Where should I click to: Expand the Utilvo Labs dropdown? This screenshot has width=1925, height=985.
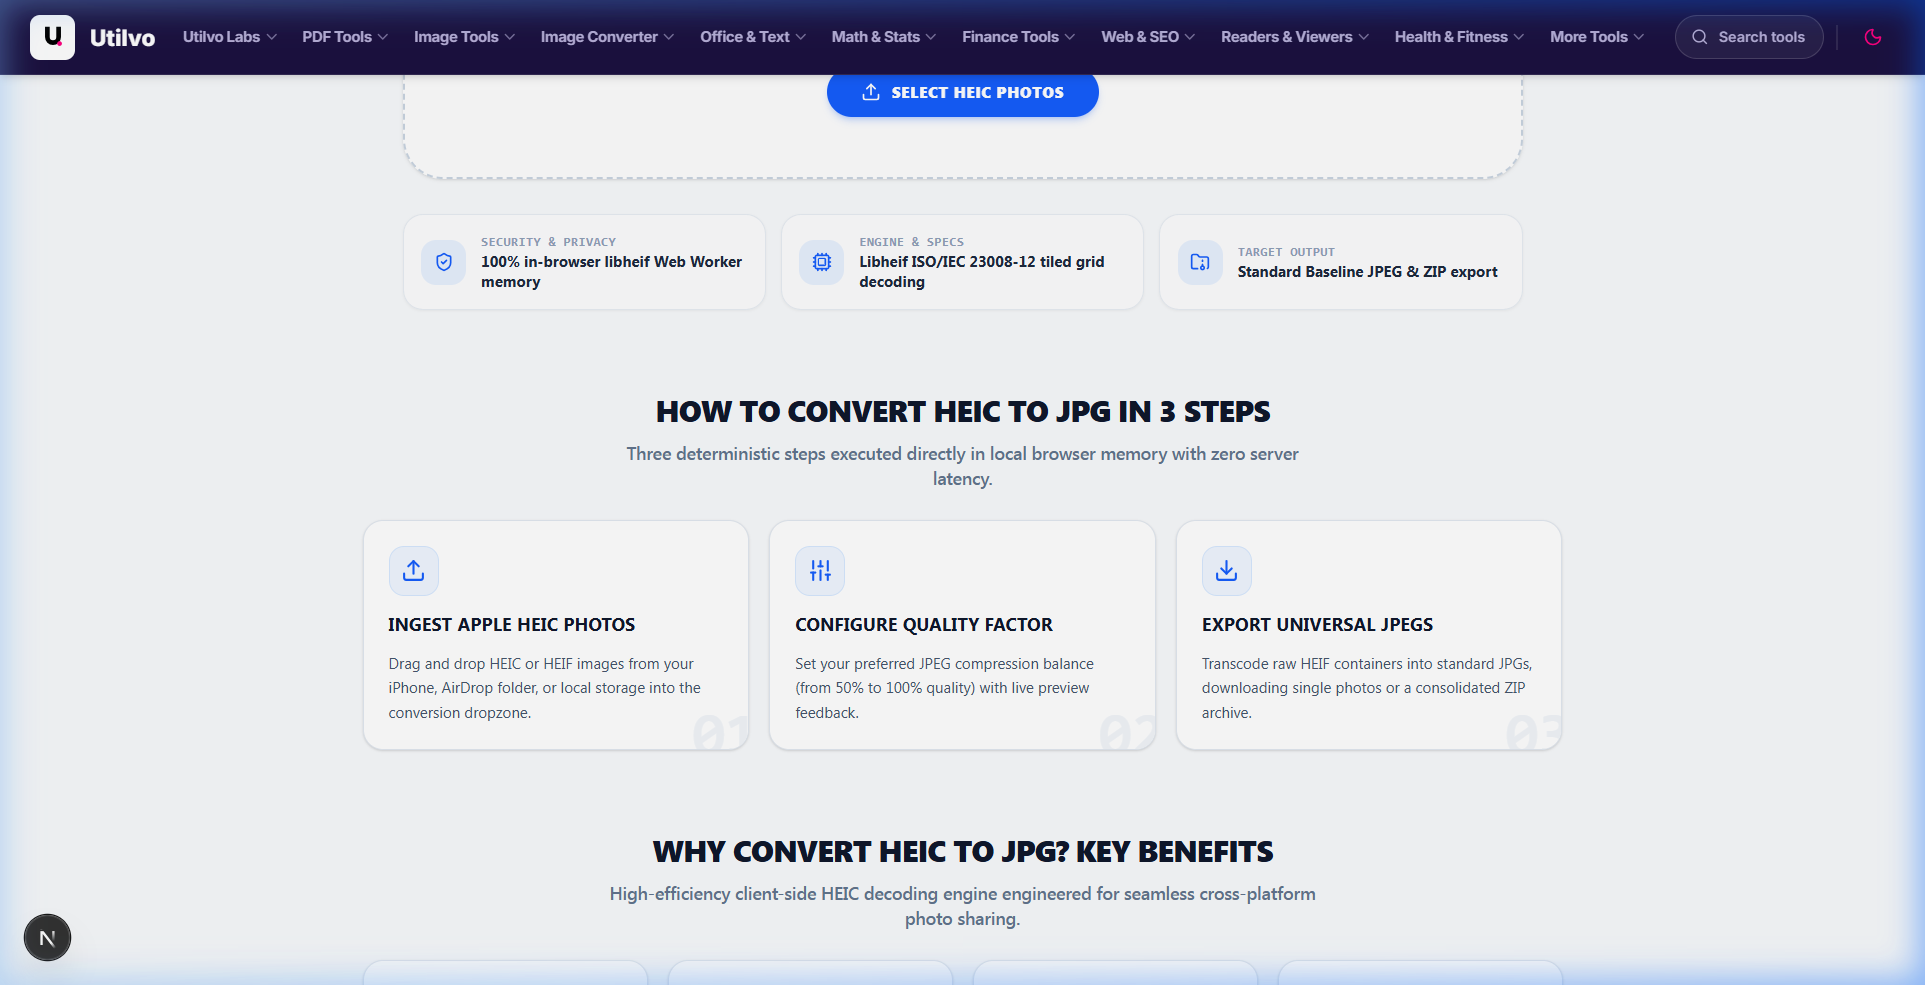[230, 37]
